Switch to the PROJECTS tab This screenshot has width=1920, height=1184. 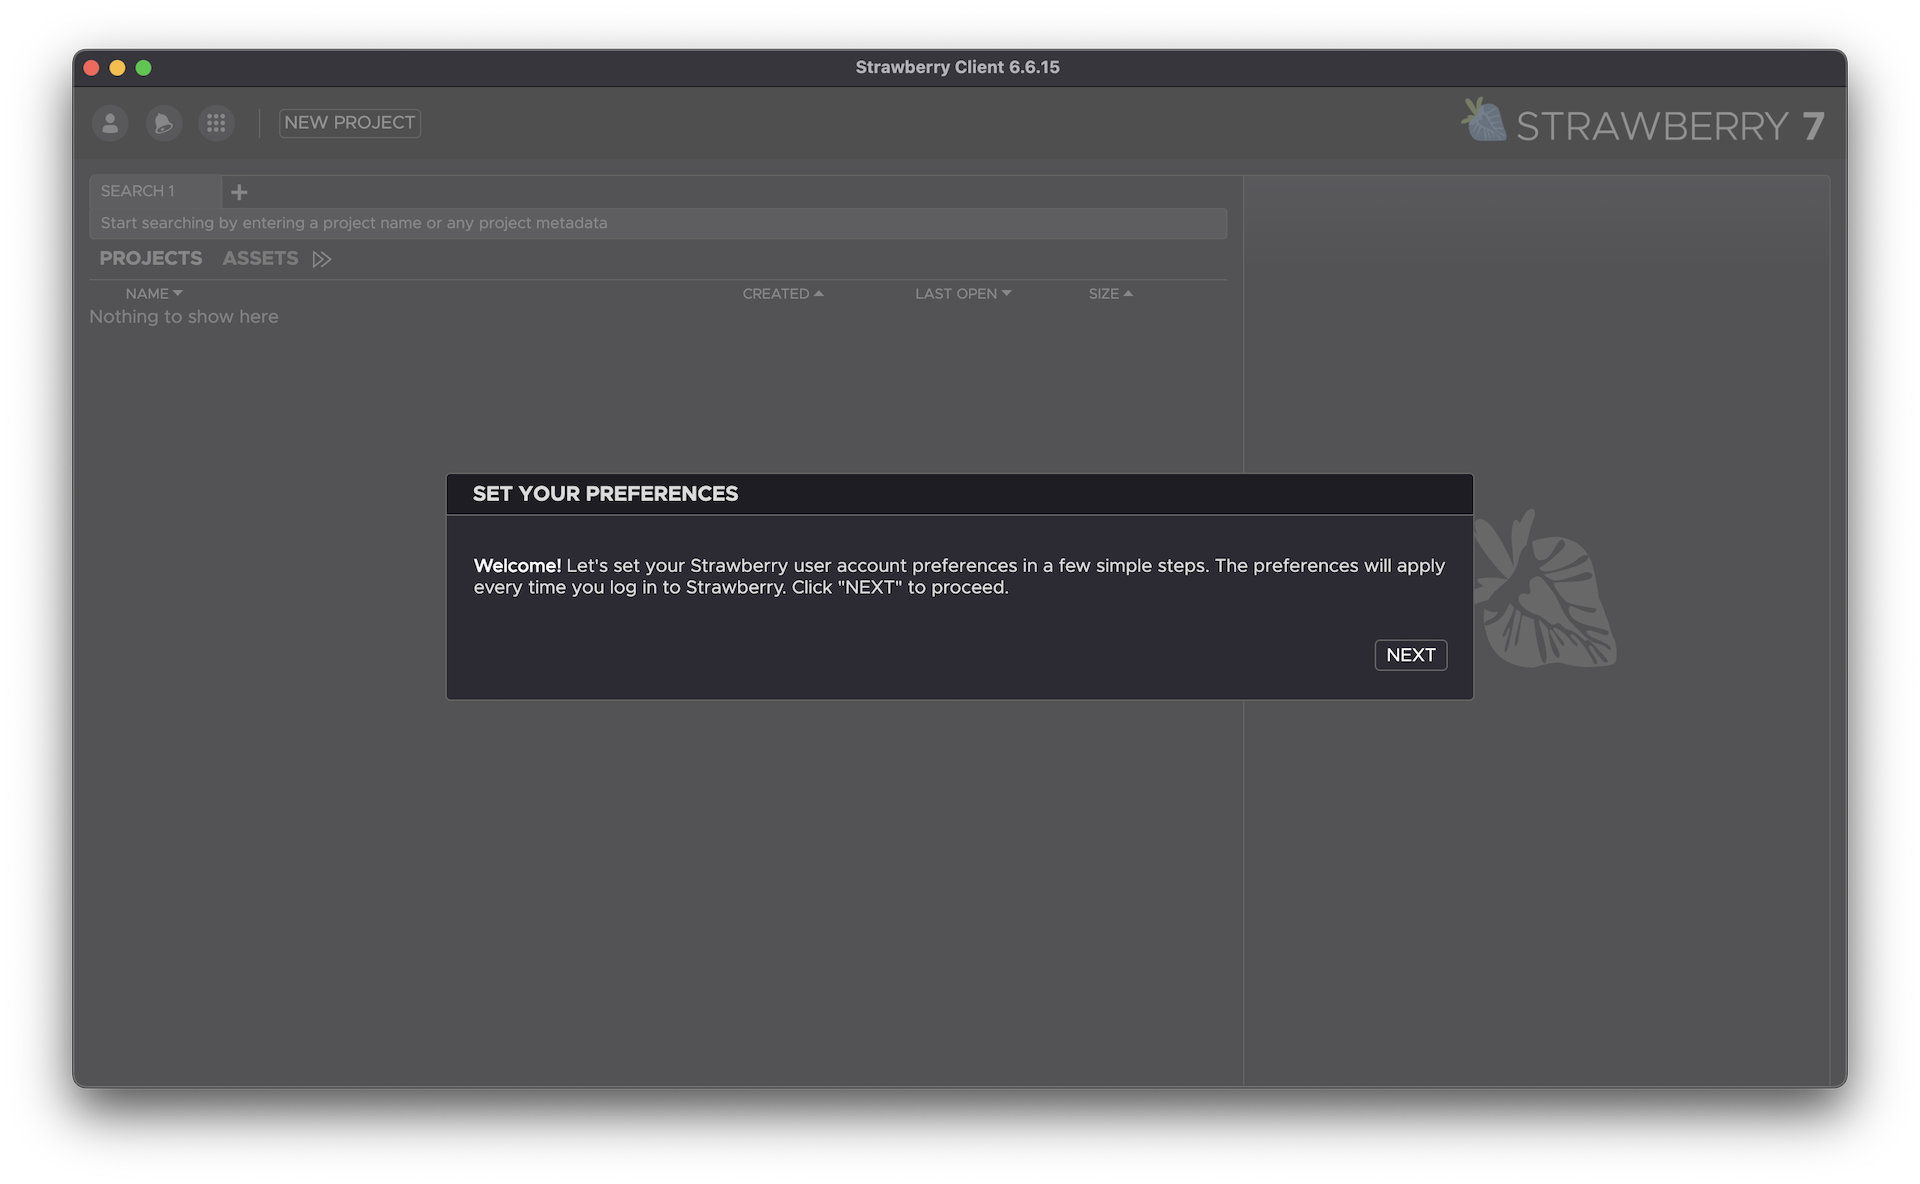pyautogui.click(x=151, y=258)
